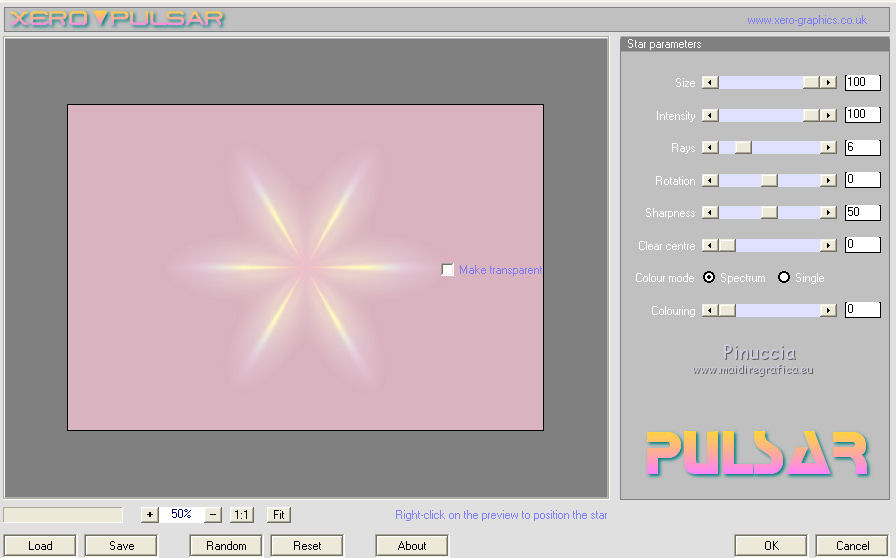Decrease Intensity with left arrow
The width and height of the screenshot is (896, 558).
tap(710, 115)
